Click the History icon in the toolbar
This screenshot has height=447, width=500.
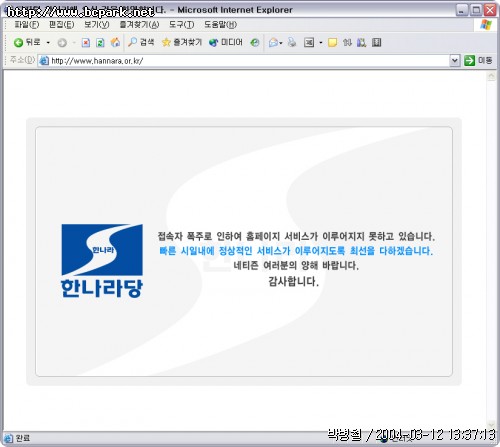point(255,42)
